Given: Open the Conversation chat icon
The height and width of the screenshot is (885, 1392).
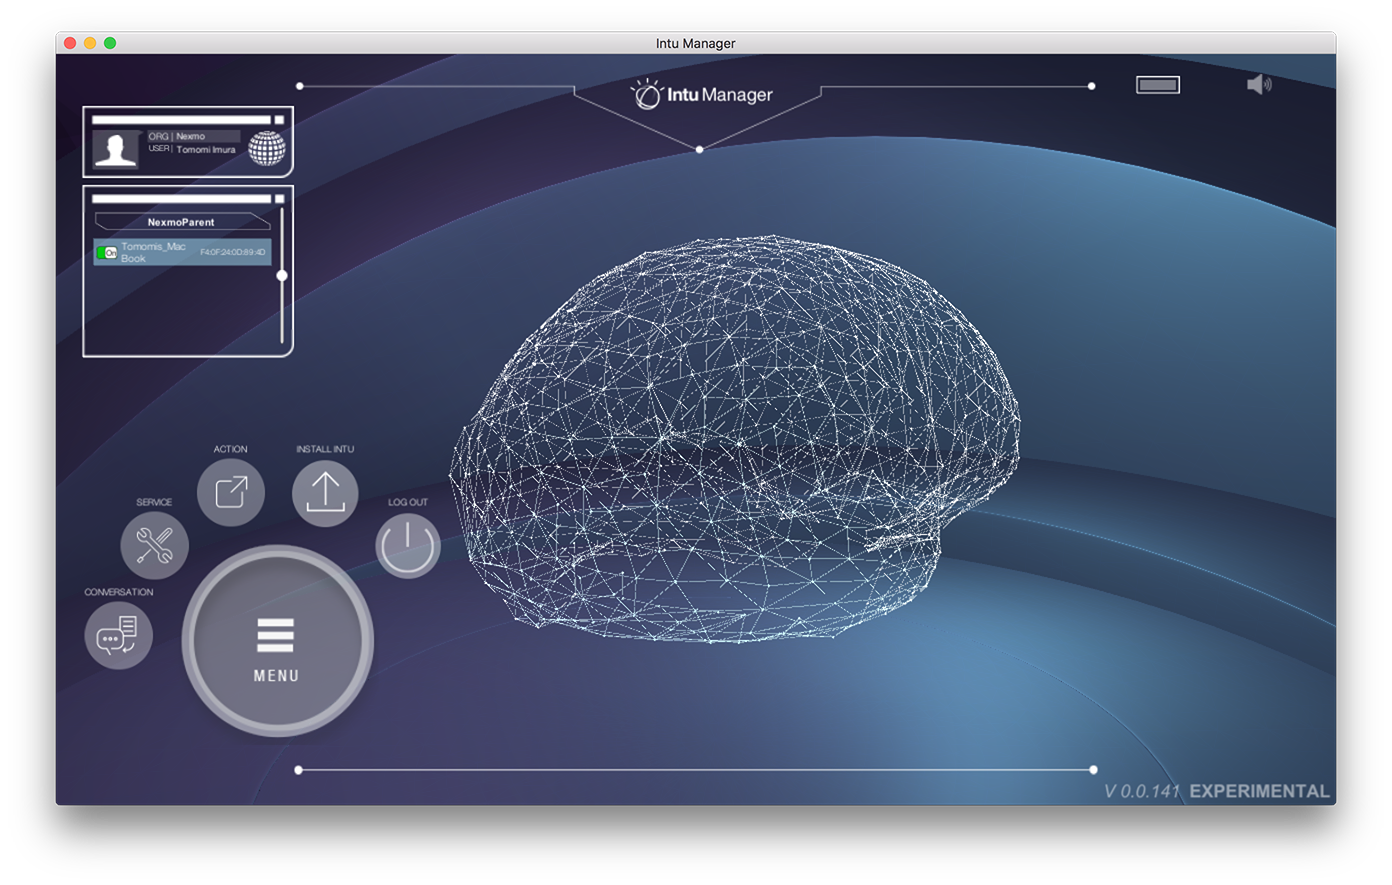Looking at the screenshot, I should [118, 635].
